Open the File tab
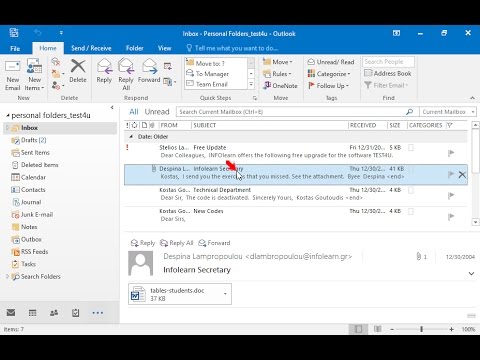This screenshot has height=360, width=480. (15, 48)
